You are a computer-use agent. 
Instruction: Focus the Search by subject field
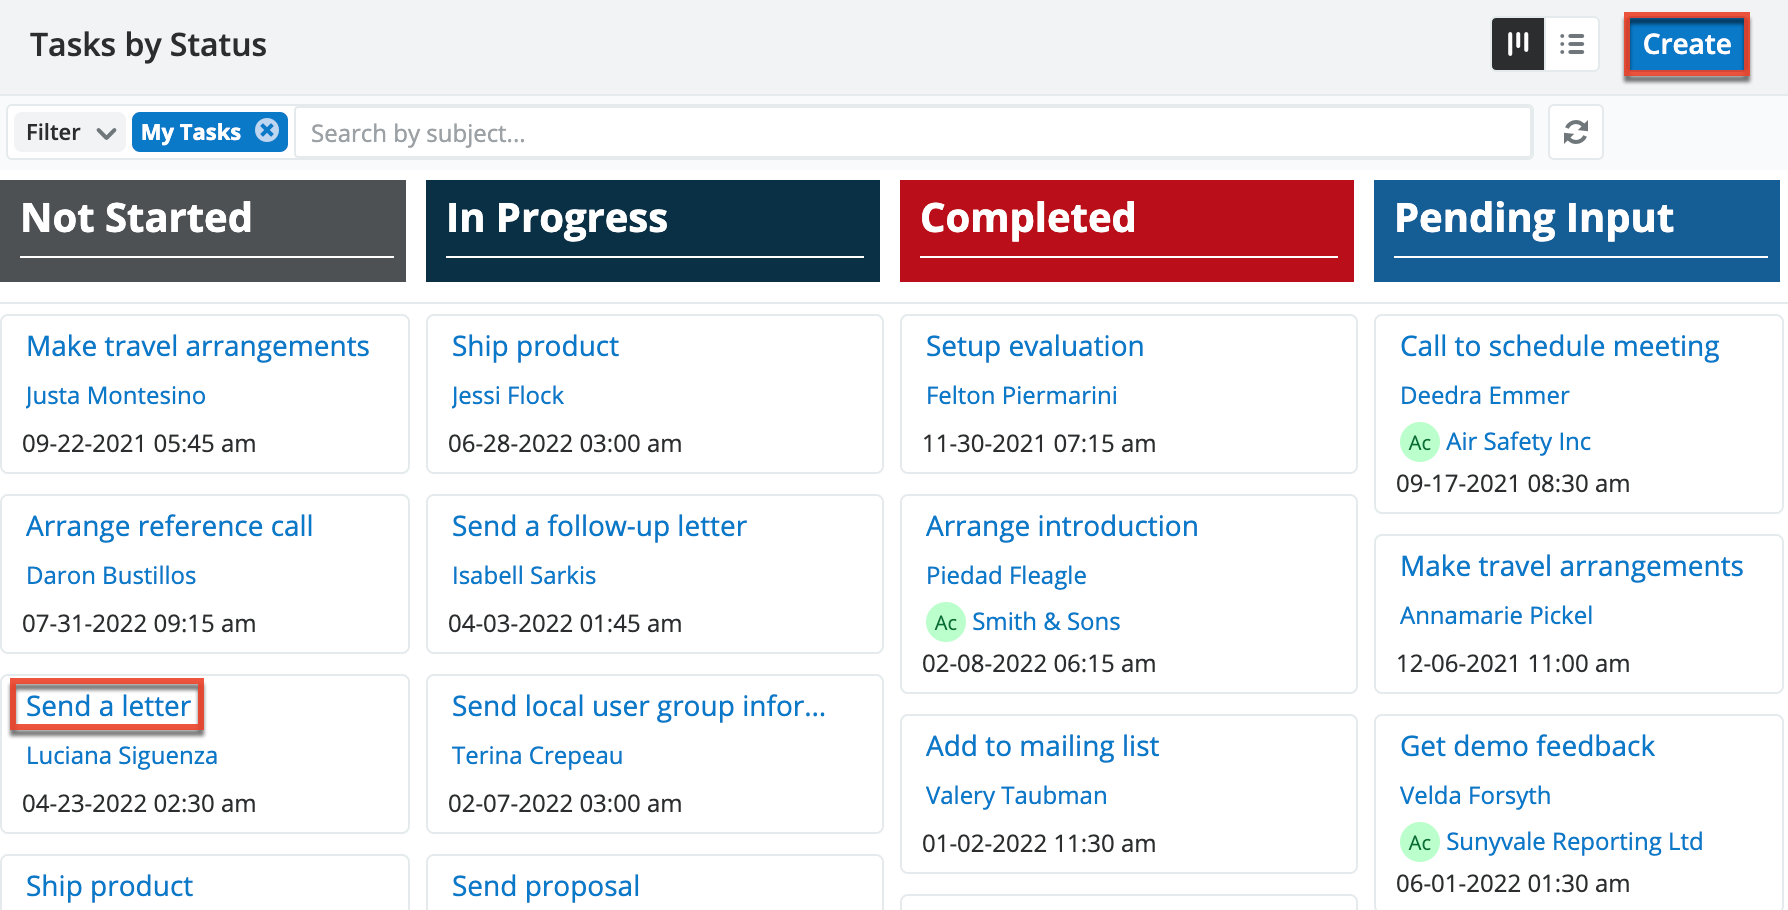(x=912, y=133)
